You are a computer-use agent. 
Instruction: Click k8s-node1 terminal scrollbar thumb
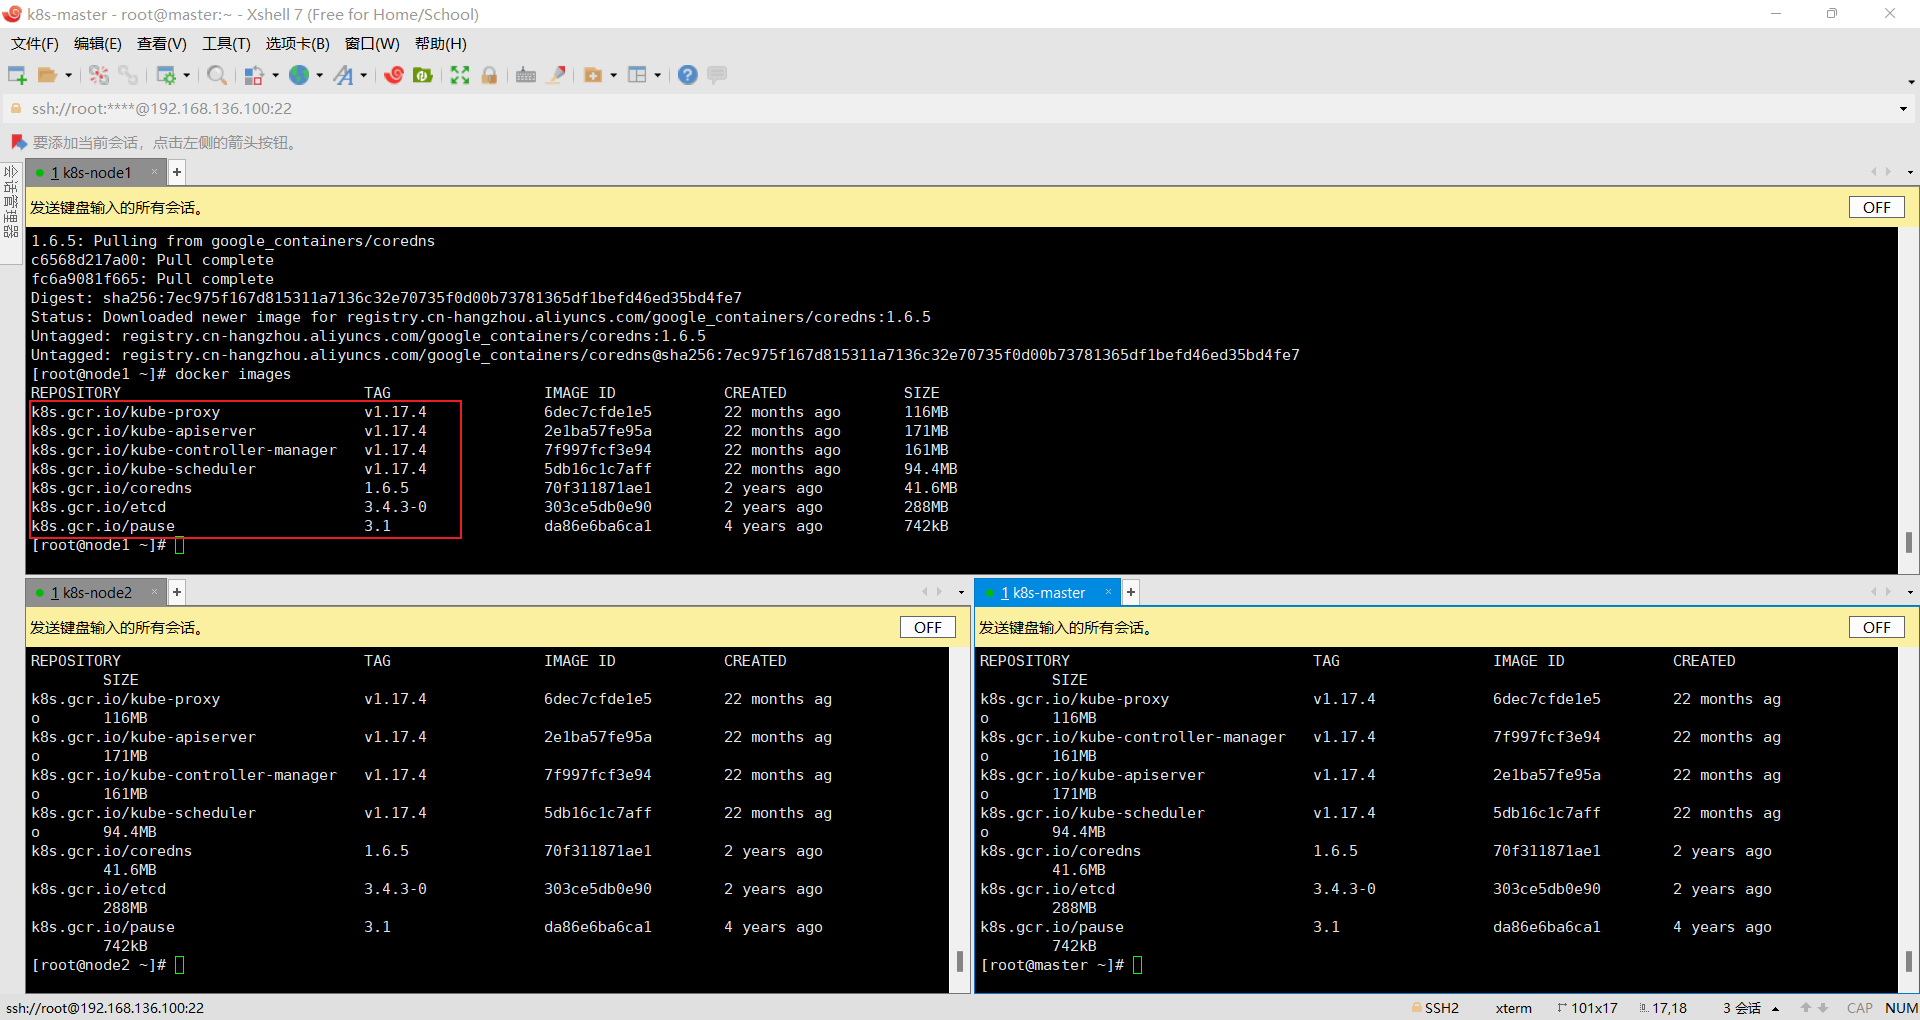[1908, 541]
